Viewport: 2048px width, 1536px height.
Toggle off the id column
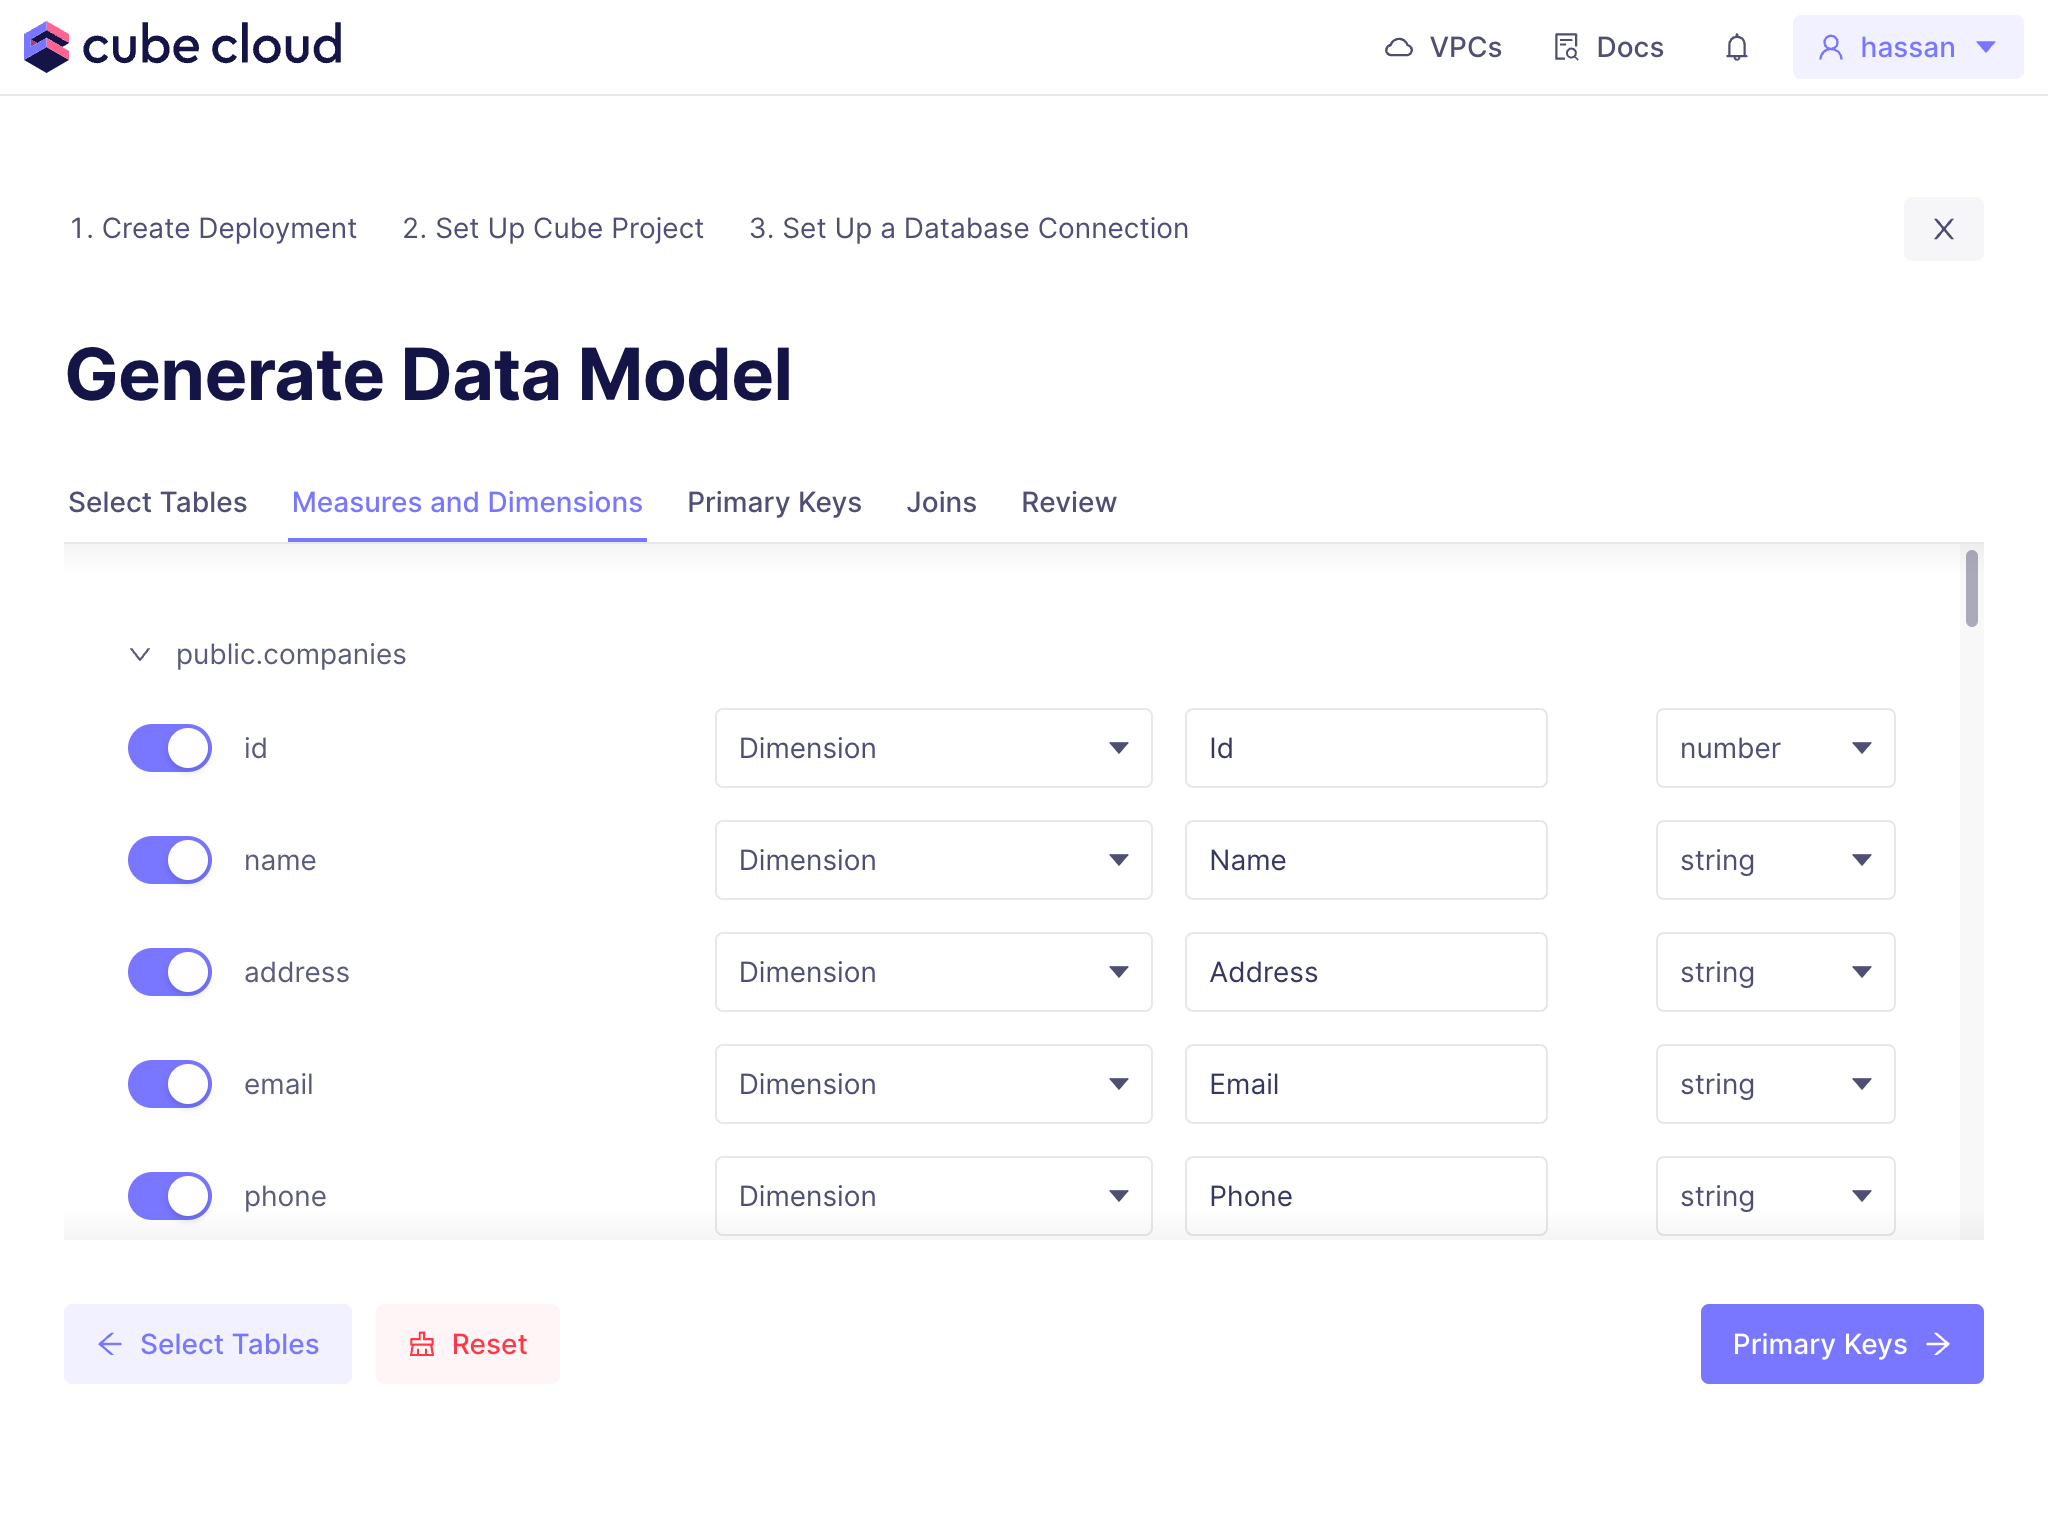(x=170, y=748)
